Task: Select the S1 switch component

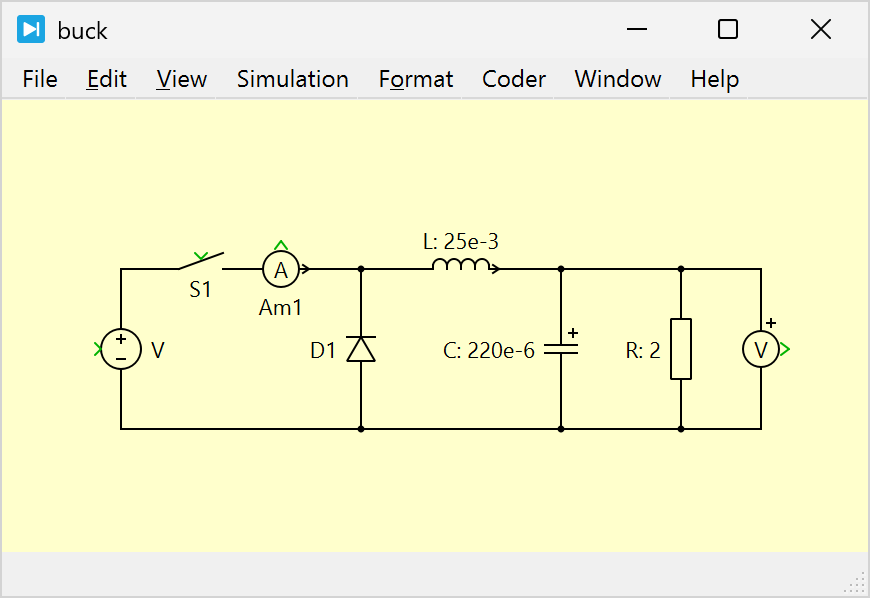Action: coord(201,264)
